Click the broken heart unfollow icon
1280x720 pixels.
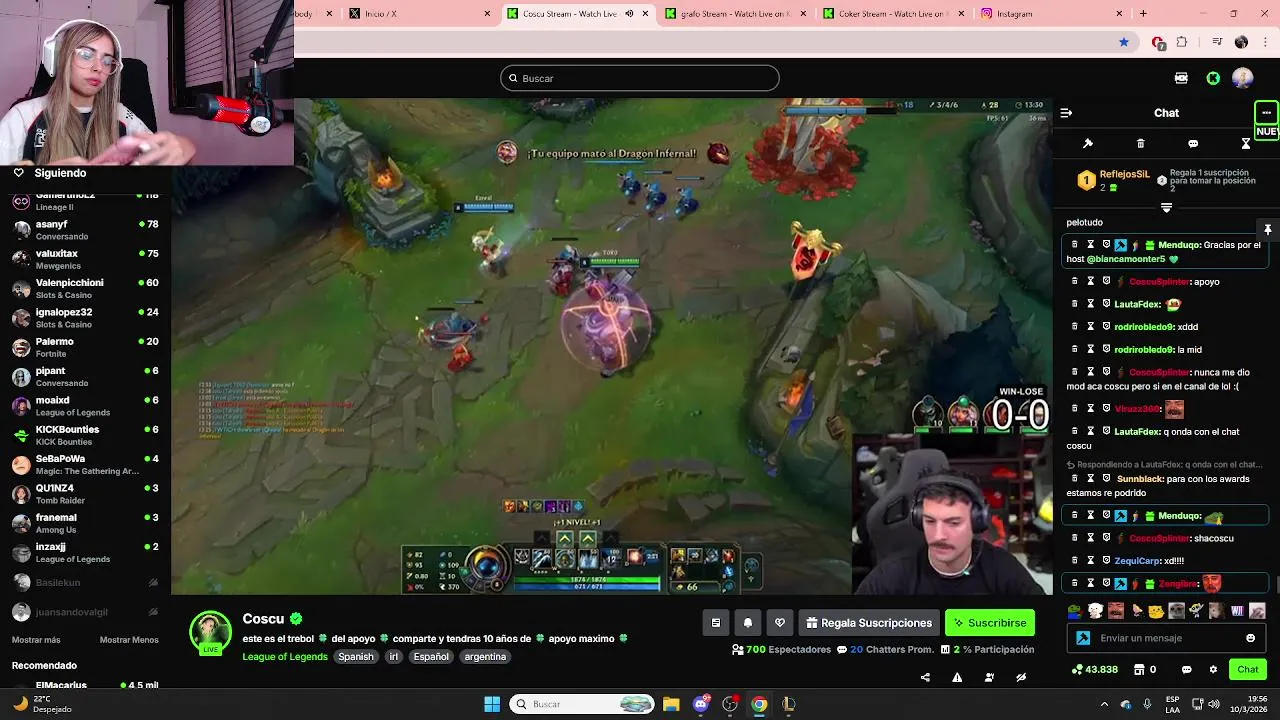tap(780, 623)
